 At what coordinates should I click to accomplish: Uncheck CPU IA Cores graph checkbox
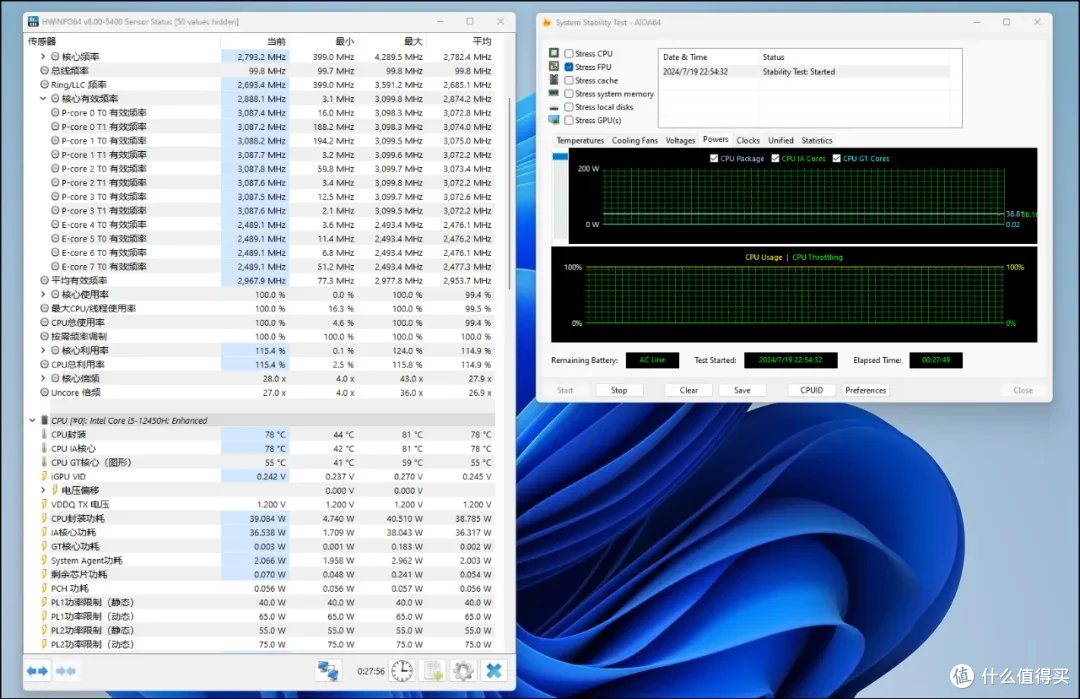(776, 158)
